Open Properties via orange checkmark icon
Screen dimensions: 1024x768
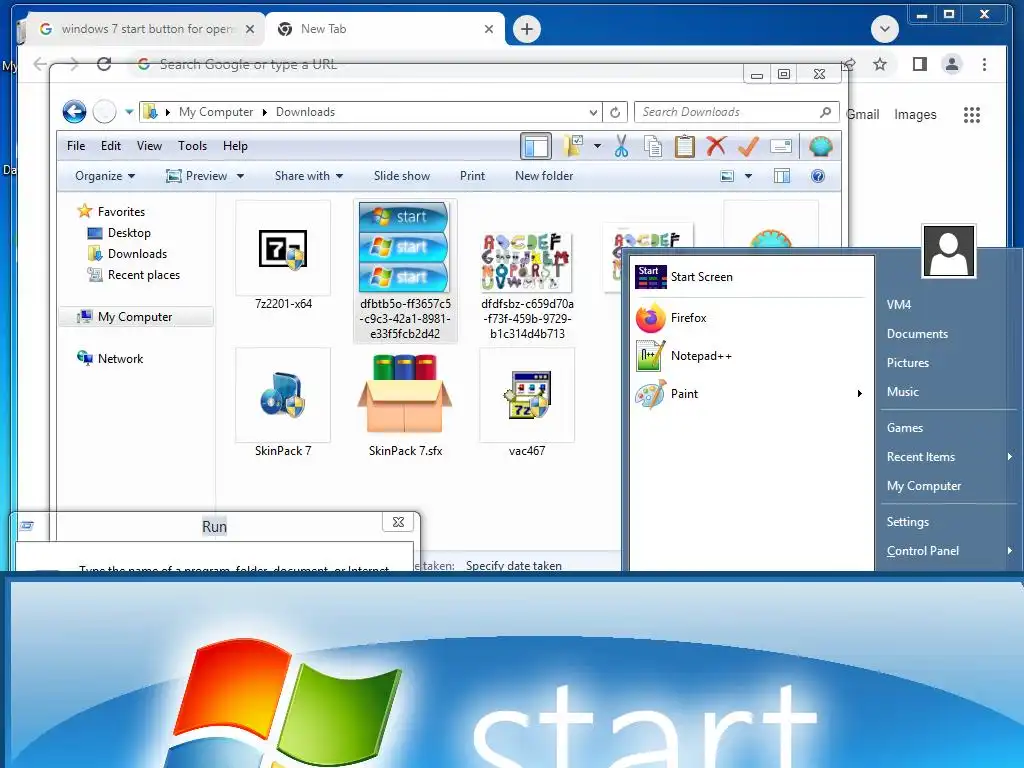coord(748,146)
